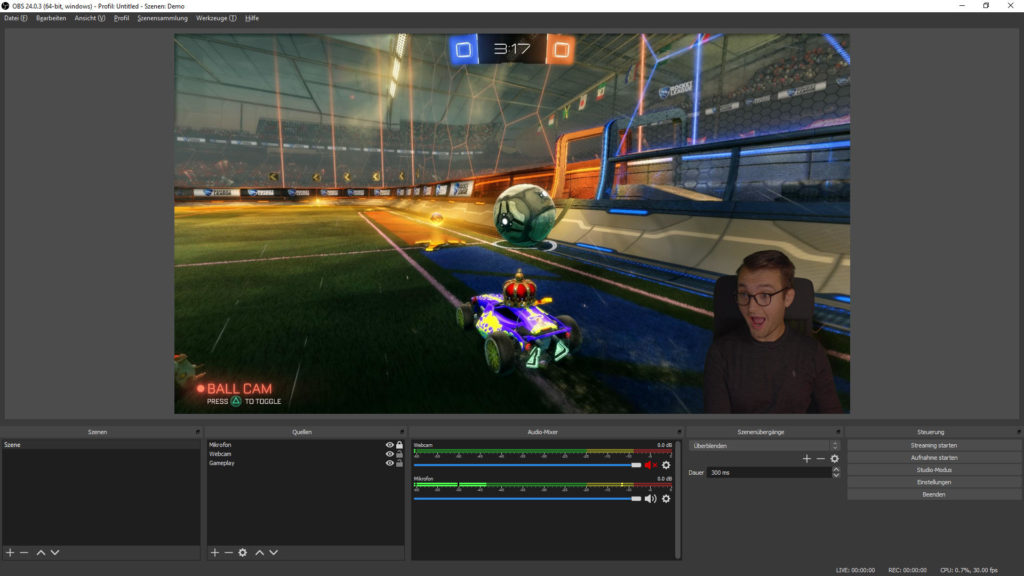The image size is (1024, 576).
Task: Open the Mikrofon audio gear settings in the mixer
Action: point(666,498)
